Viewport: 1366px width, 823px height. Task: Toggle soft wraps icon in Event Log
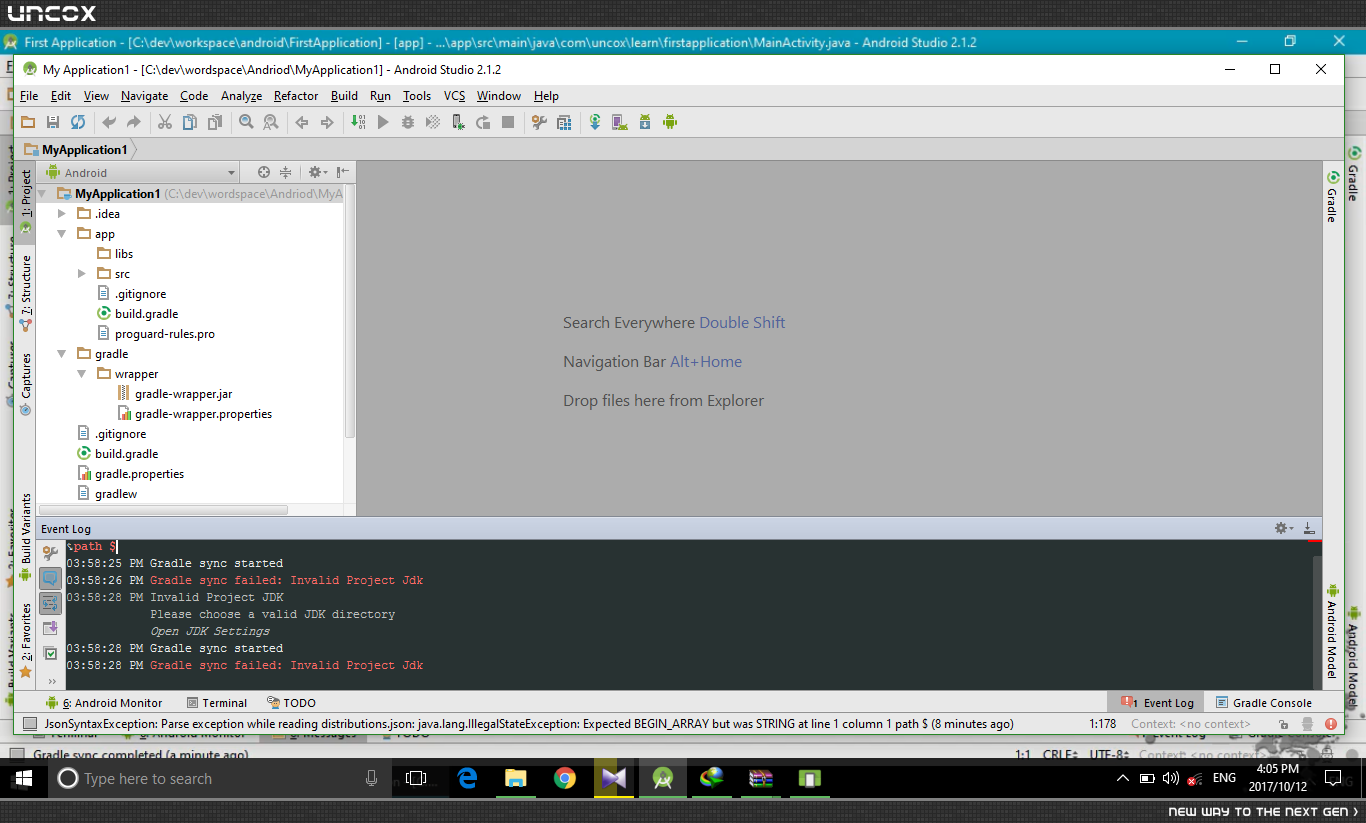[50, 603]
